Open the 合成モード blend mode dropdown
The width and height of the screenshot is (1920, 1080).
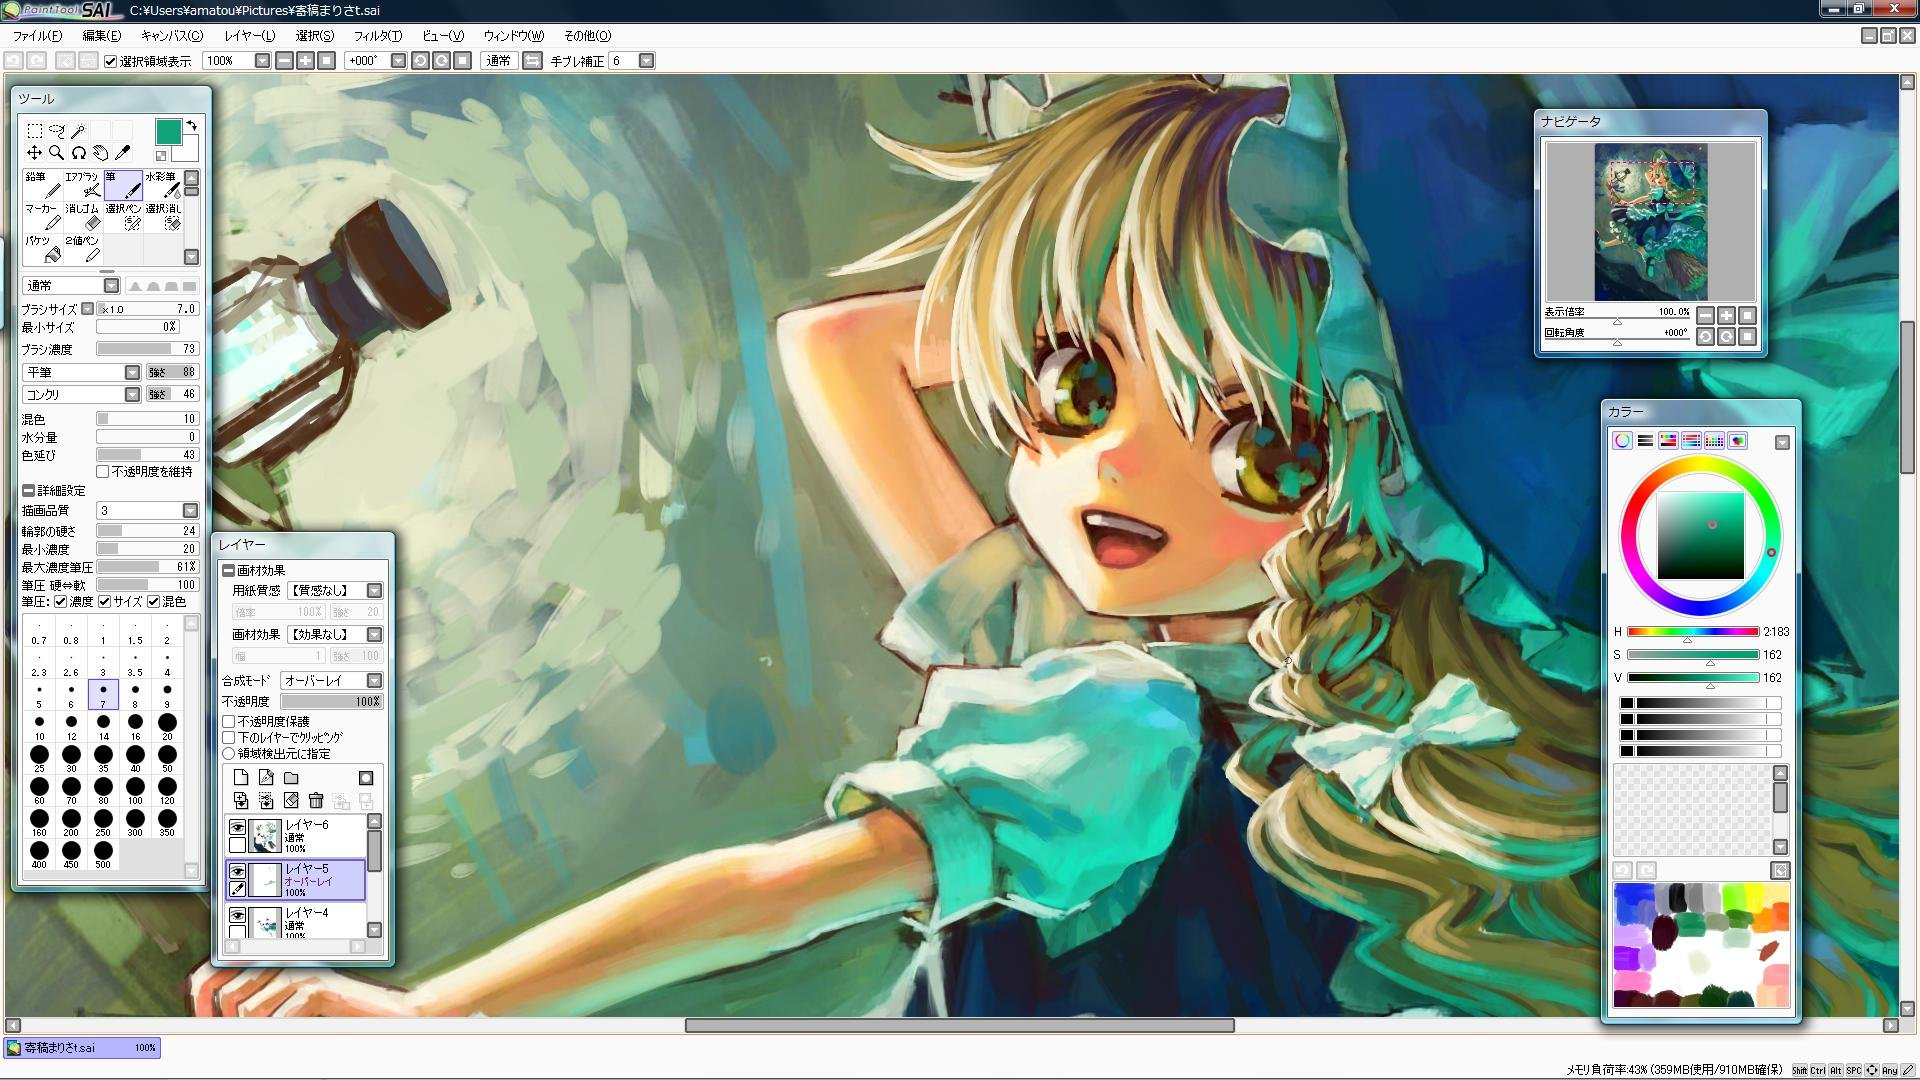tap(331, 680)
